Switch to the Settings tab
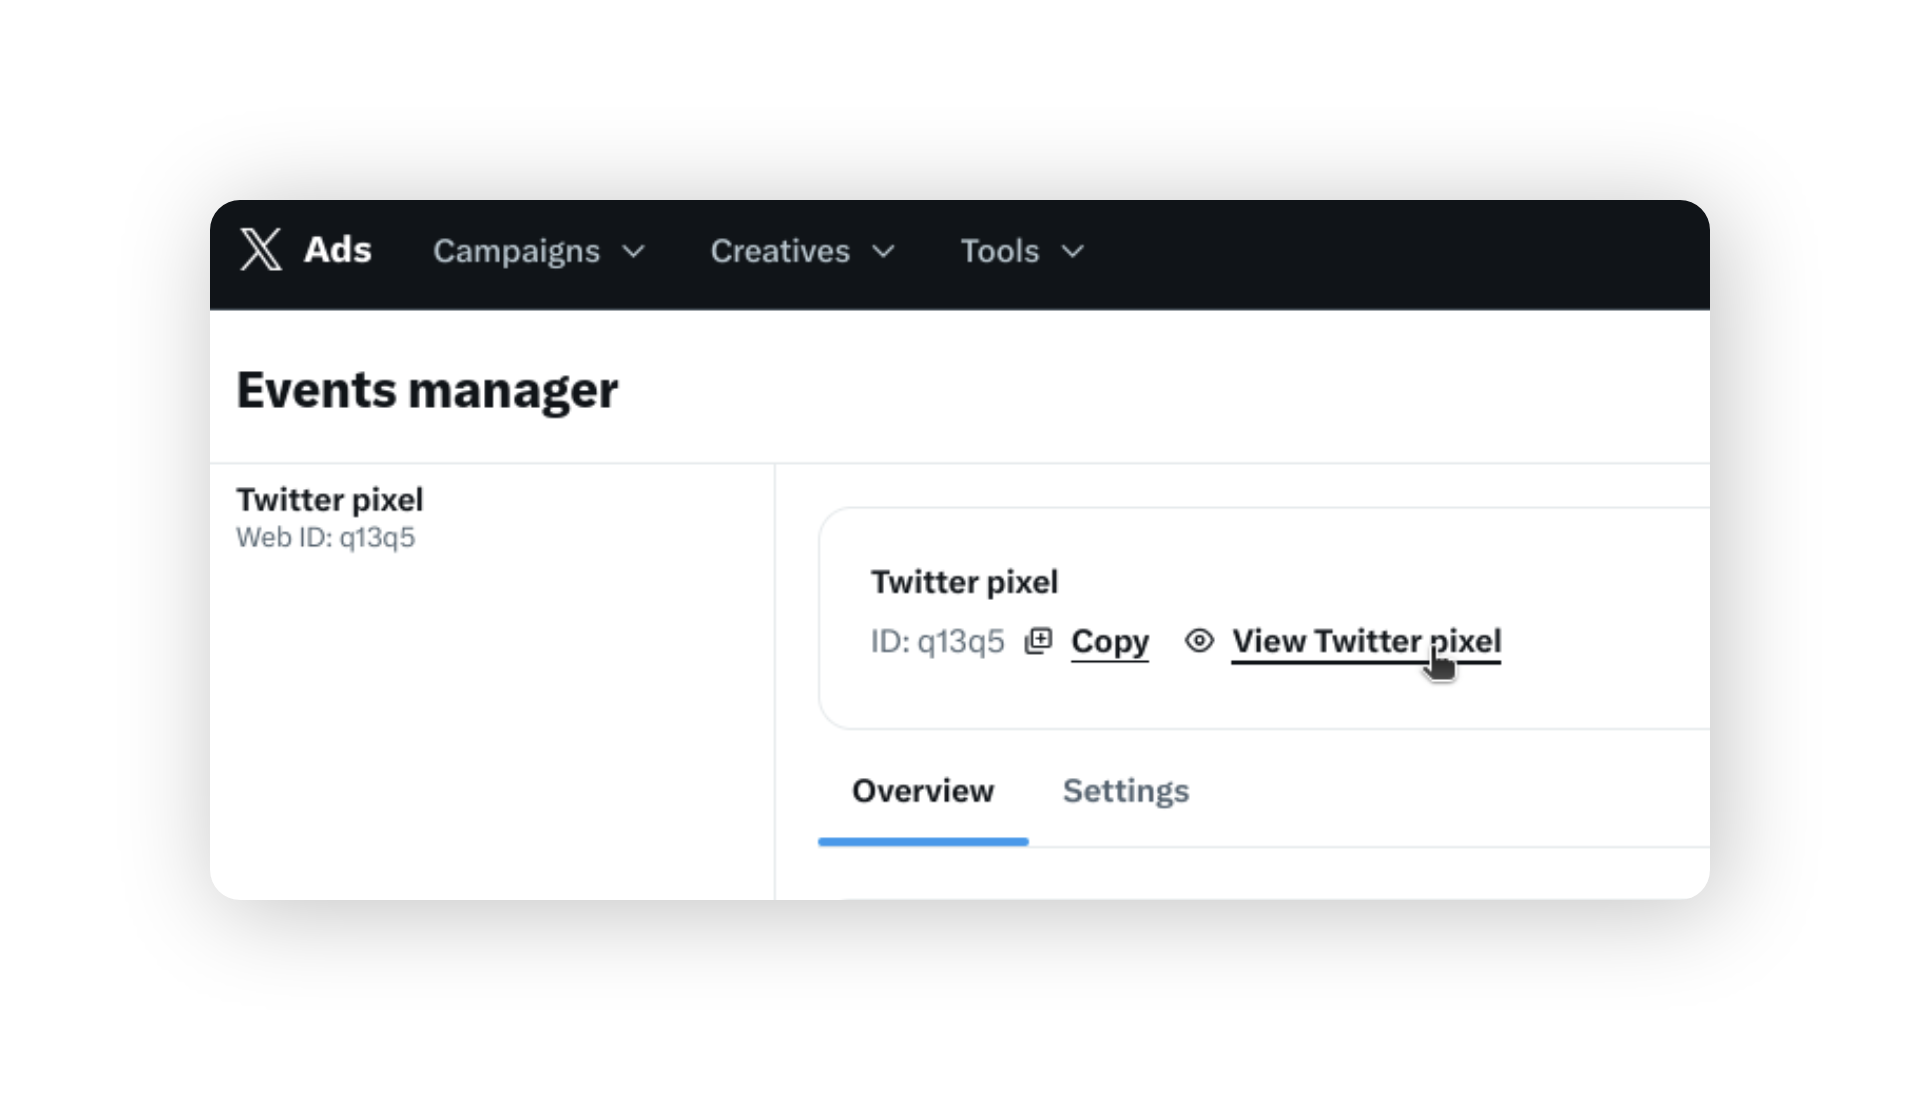This screenshot has width=1920, height=1100. point(1126,791)
